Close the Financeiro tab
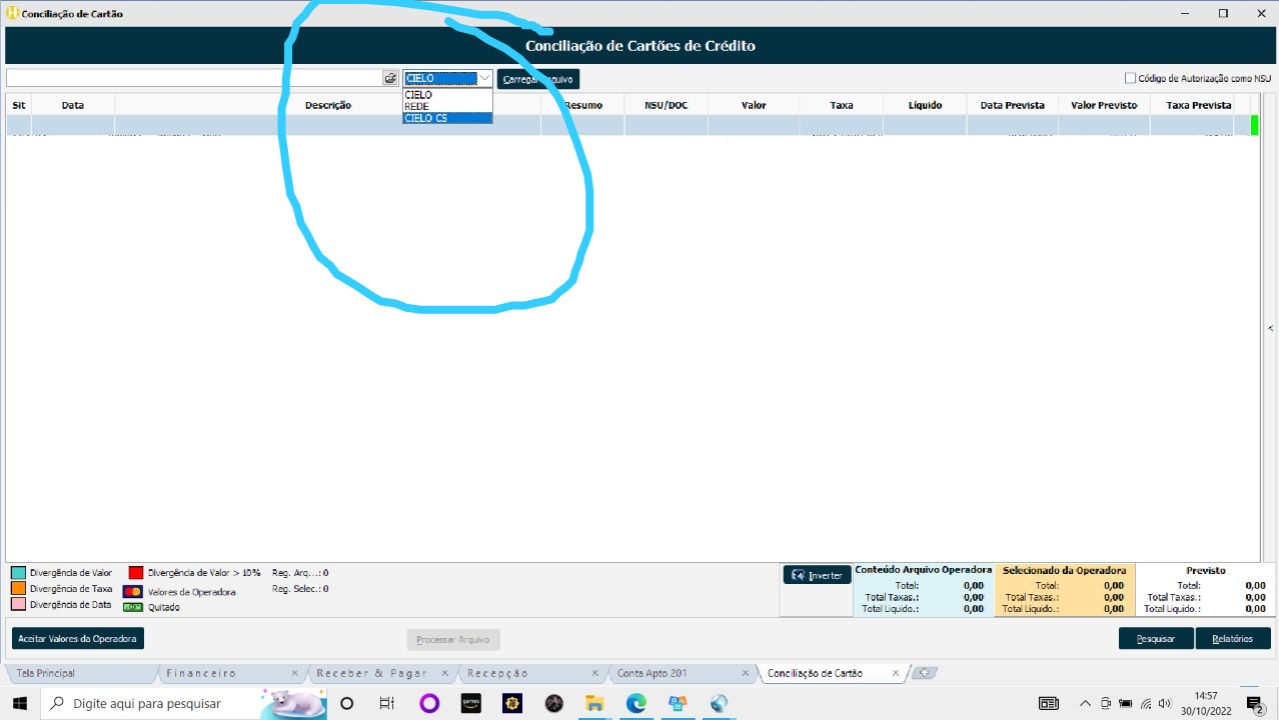Viewport: 1279px width, 720px height. [x=295, y=674]
